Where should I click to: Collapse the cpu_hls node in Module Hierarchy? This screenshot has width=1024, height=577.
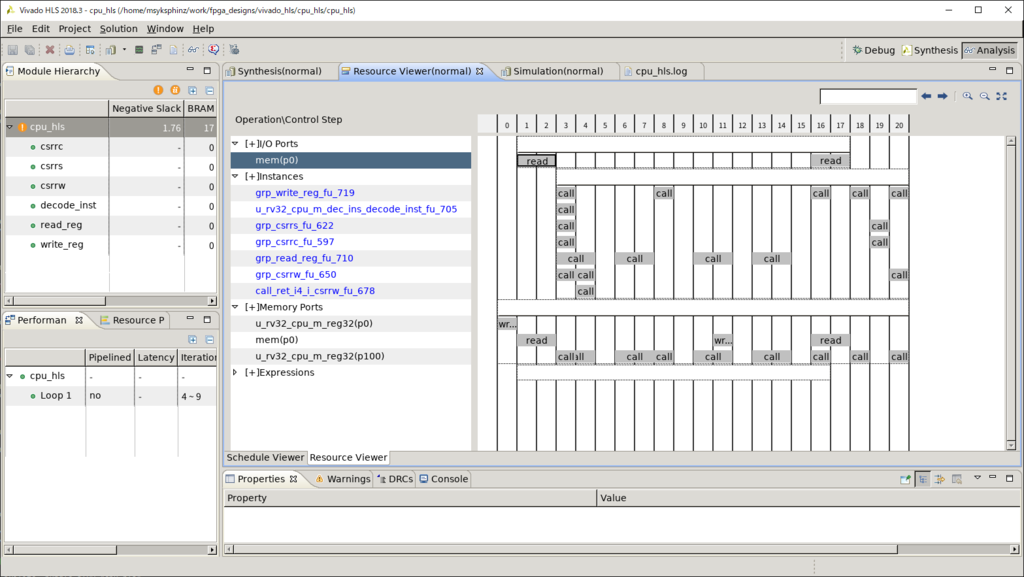pos(10,127)
